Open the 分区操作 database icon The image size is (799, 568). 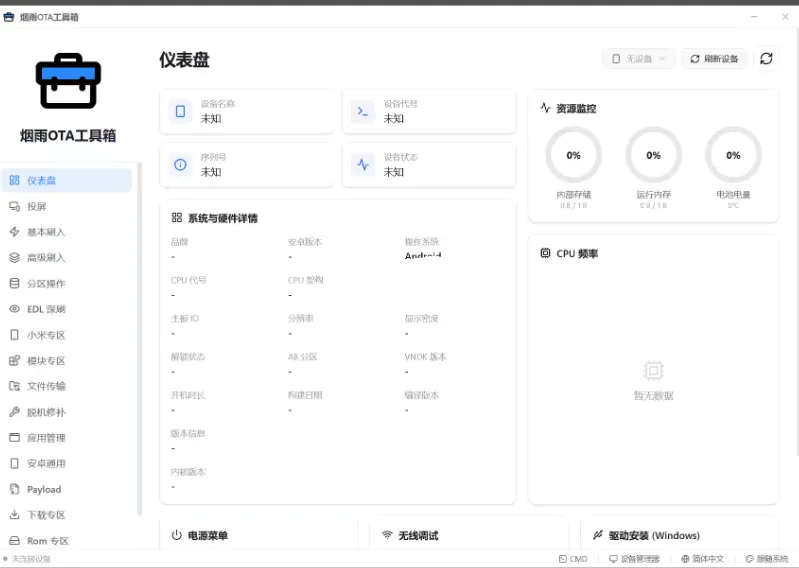click(x=14, y=283)
